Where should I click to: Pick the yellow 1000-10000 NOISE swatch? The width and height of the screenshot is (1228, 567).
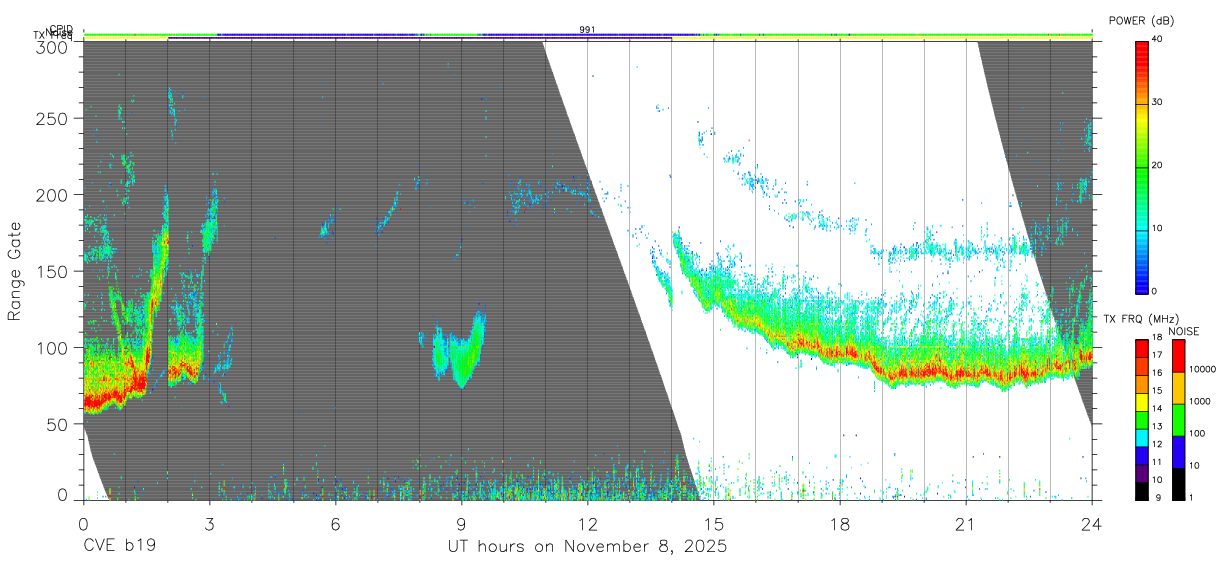1178,387
